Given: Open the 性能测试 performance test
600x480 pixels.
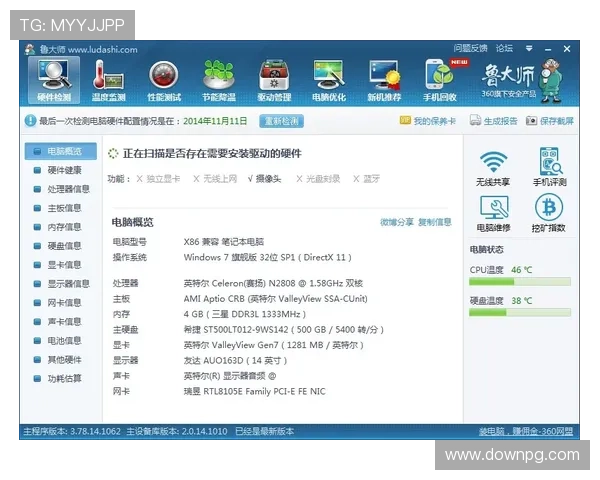Looking at the screenshot, I should (x=164, y=80).
